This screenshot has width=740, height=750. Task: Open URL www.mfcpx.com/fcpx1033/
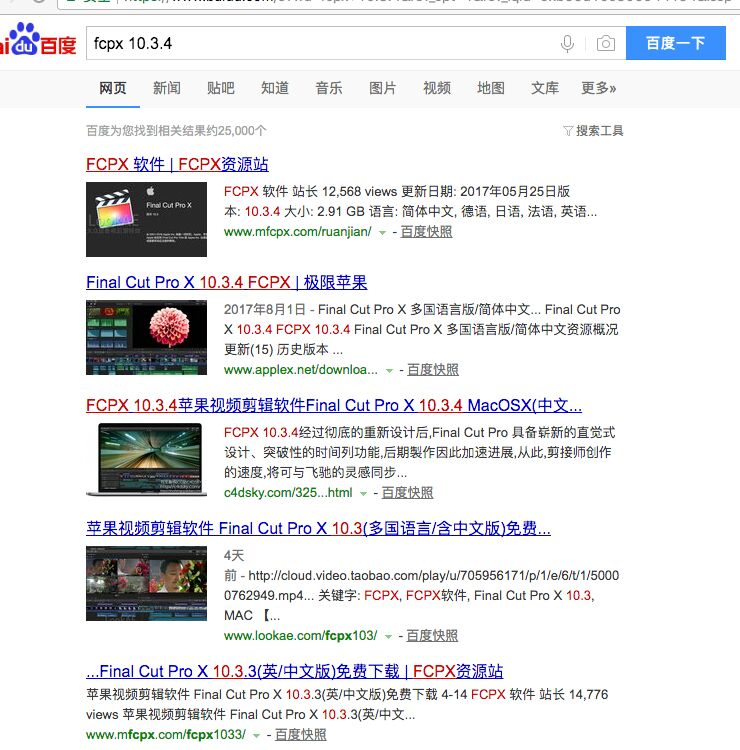[x=166, y=735]
